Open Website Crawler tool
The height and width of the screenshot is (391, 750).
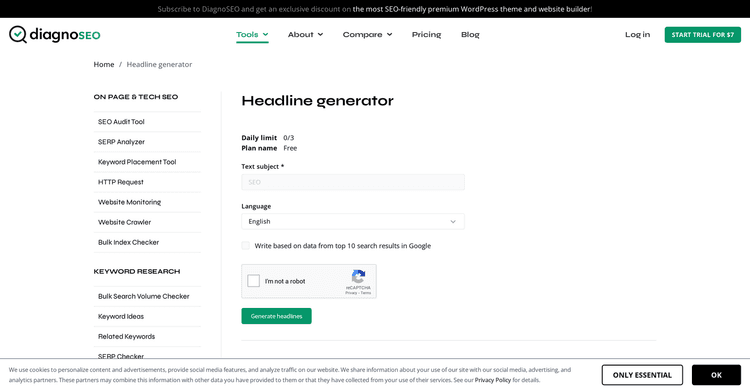pyautogui.click(x=124, y=222)
